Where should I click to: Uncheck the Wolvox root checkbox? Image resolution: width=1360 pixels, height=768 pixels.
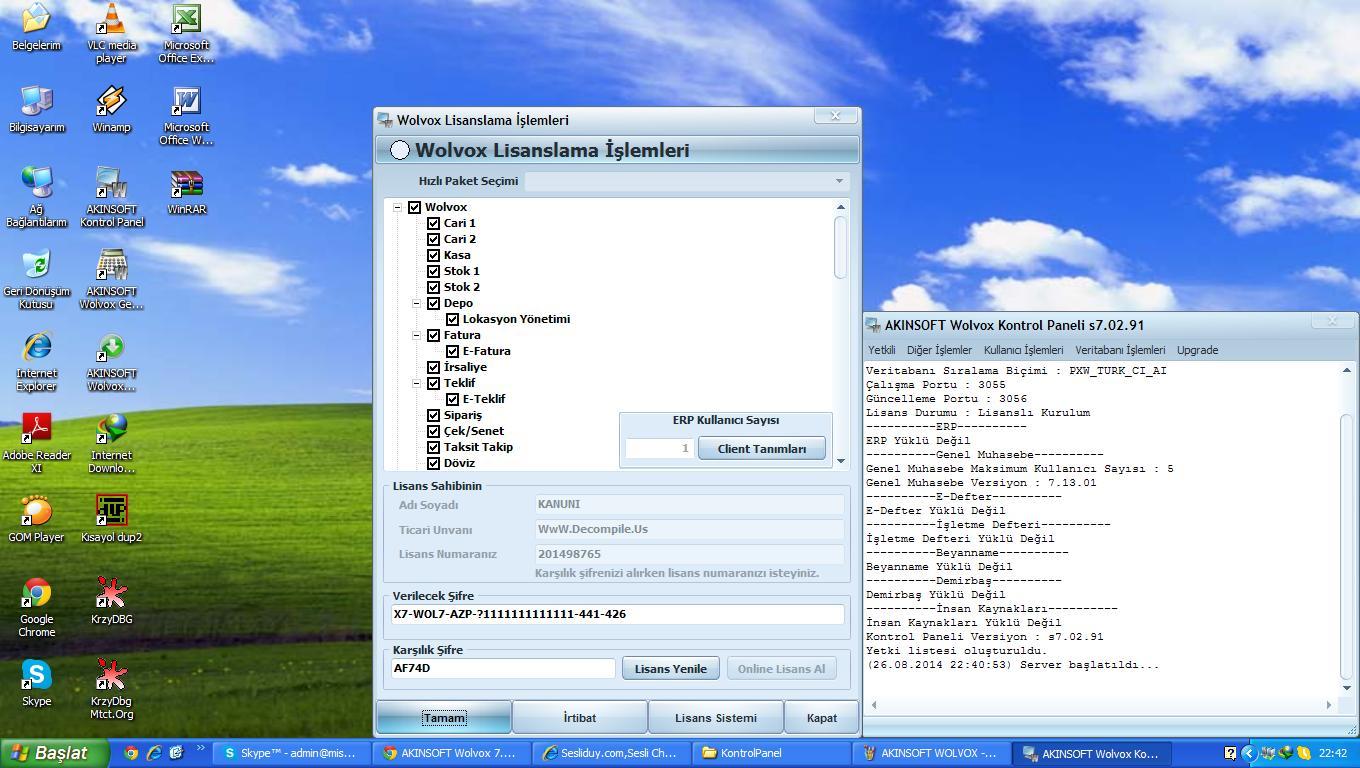(x=414, y=207)
